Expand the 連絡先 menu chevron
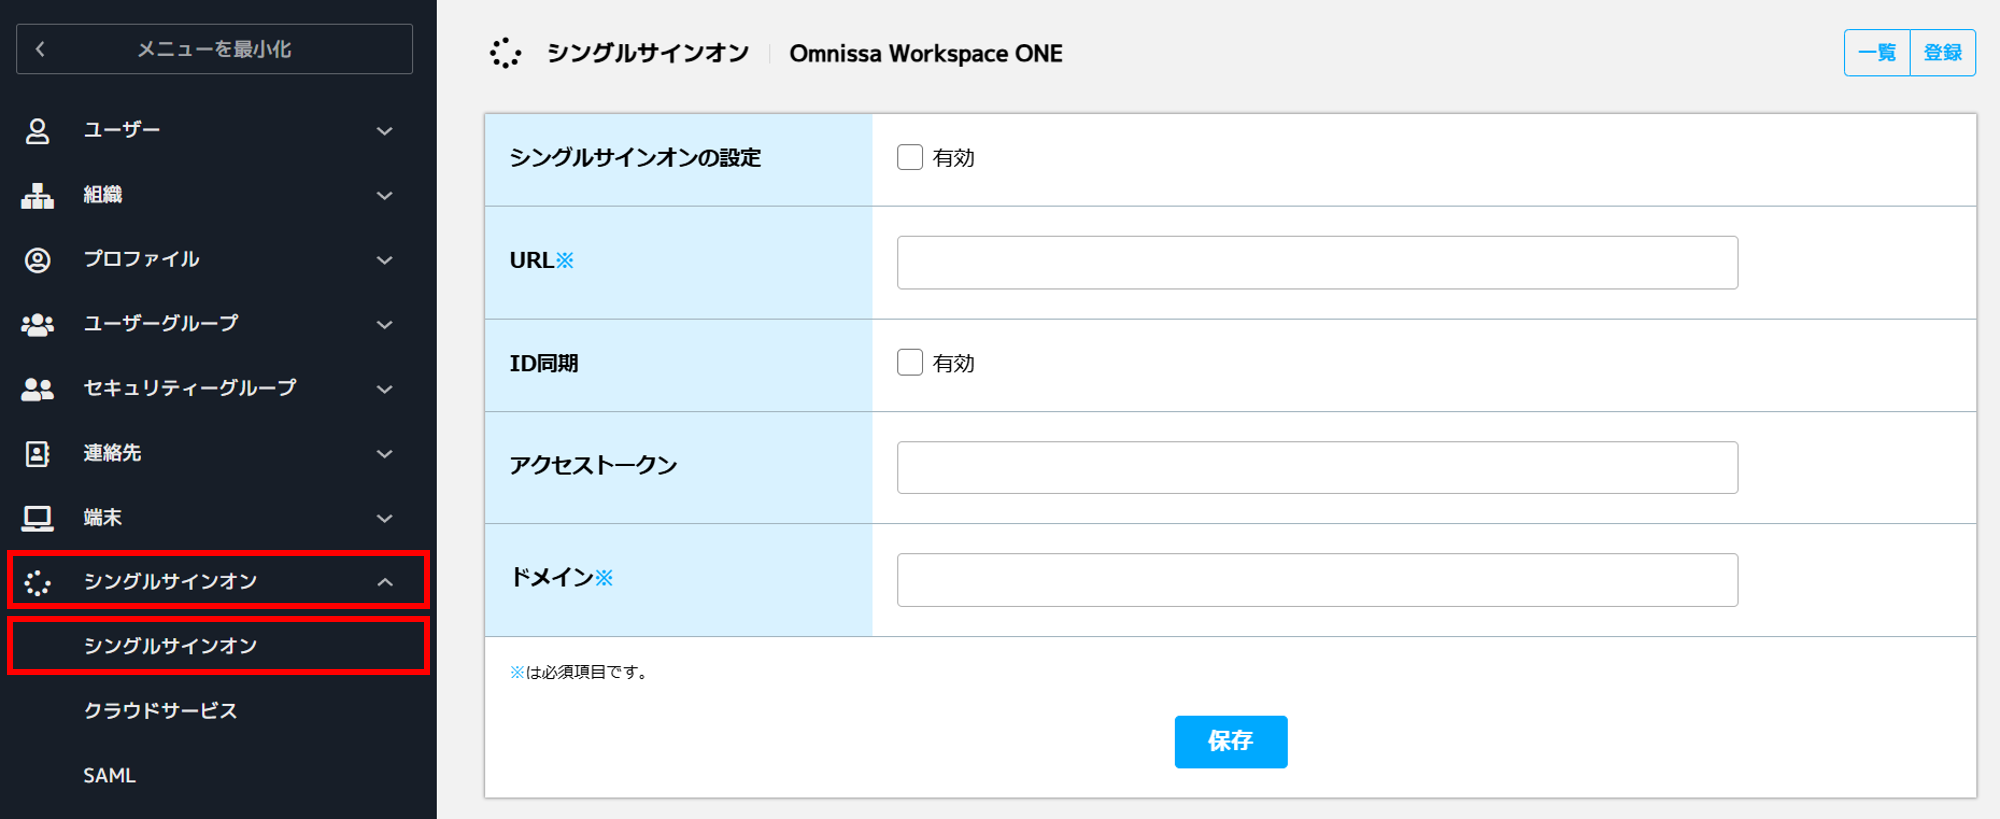The image size is (2000, 819). (385, 454)
